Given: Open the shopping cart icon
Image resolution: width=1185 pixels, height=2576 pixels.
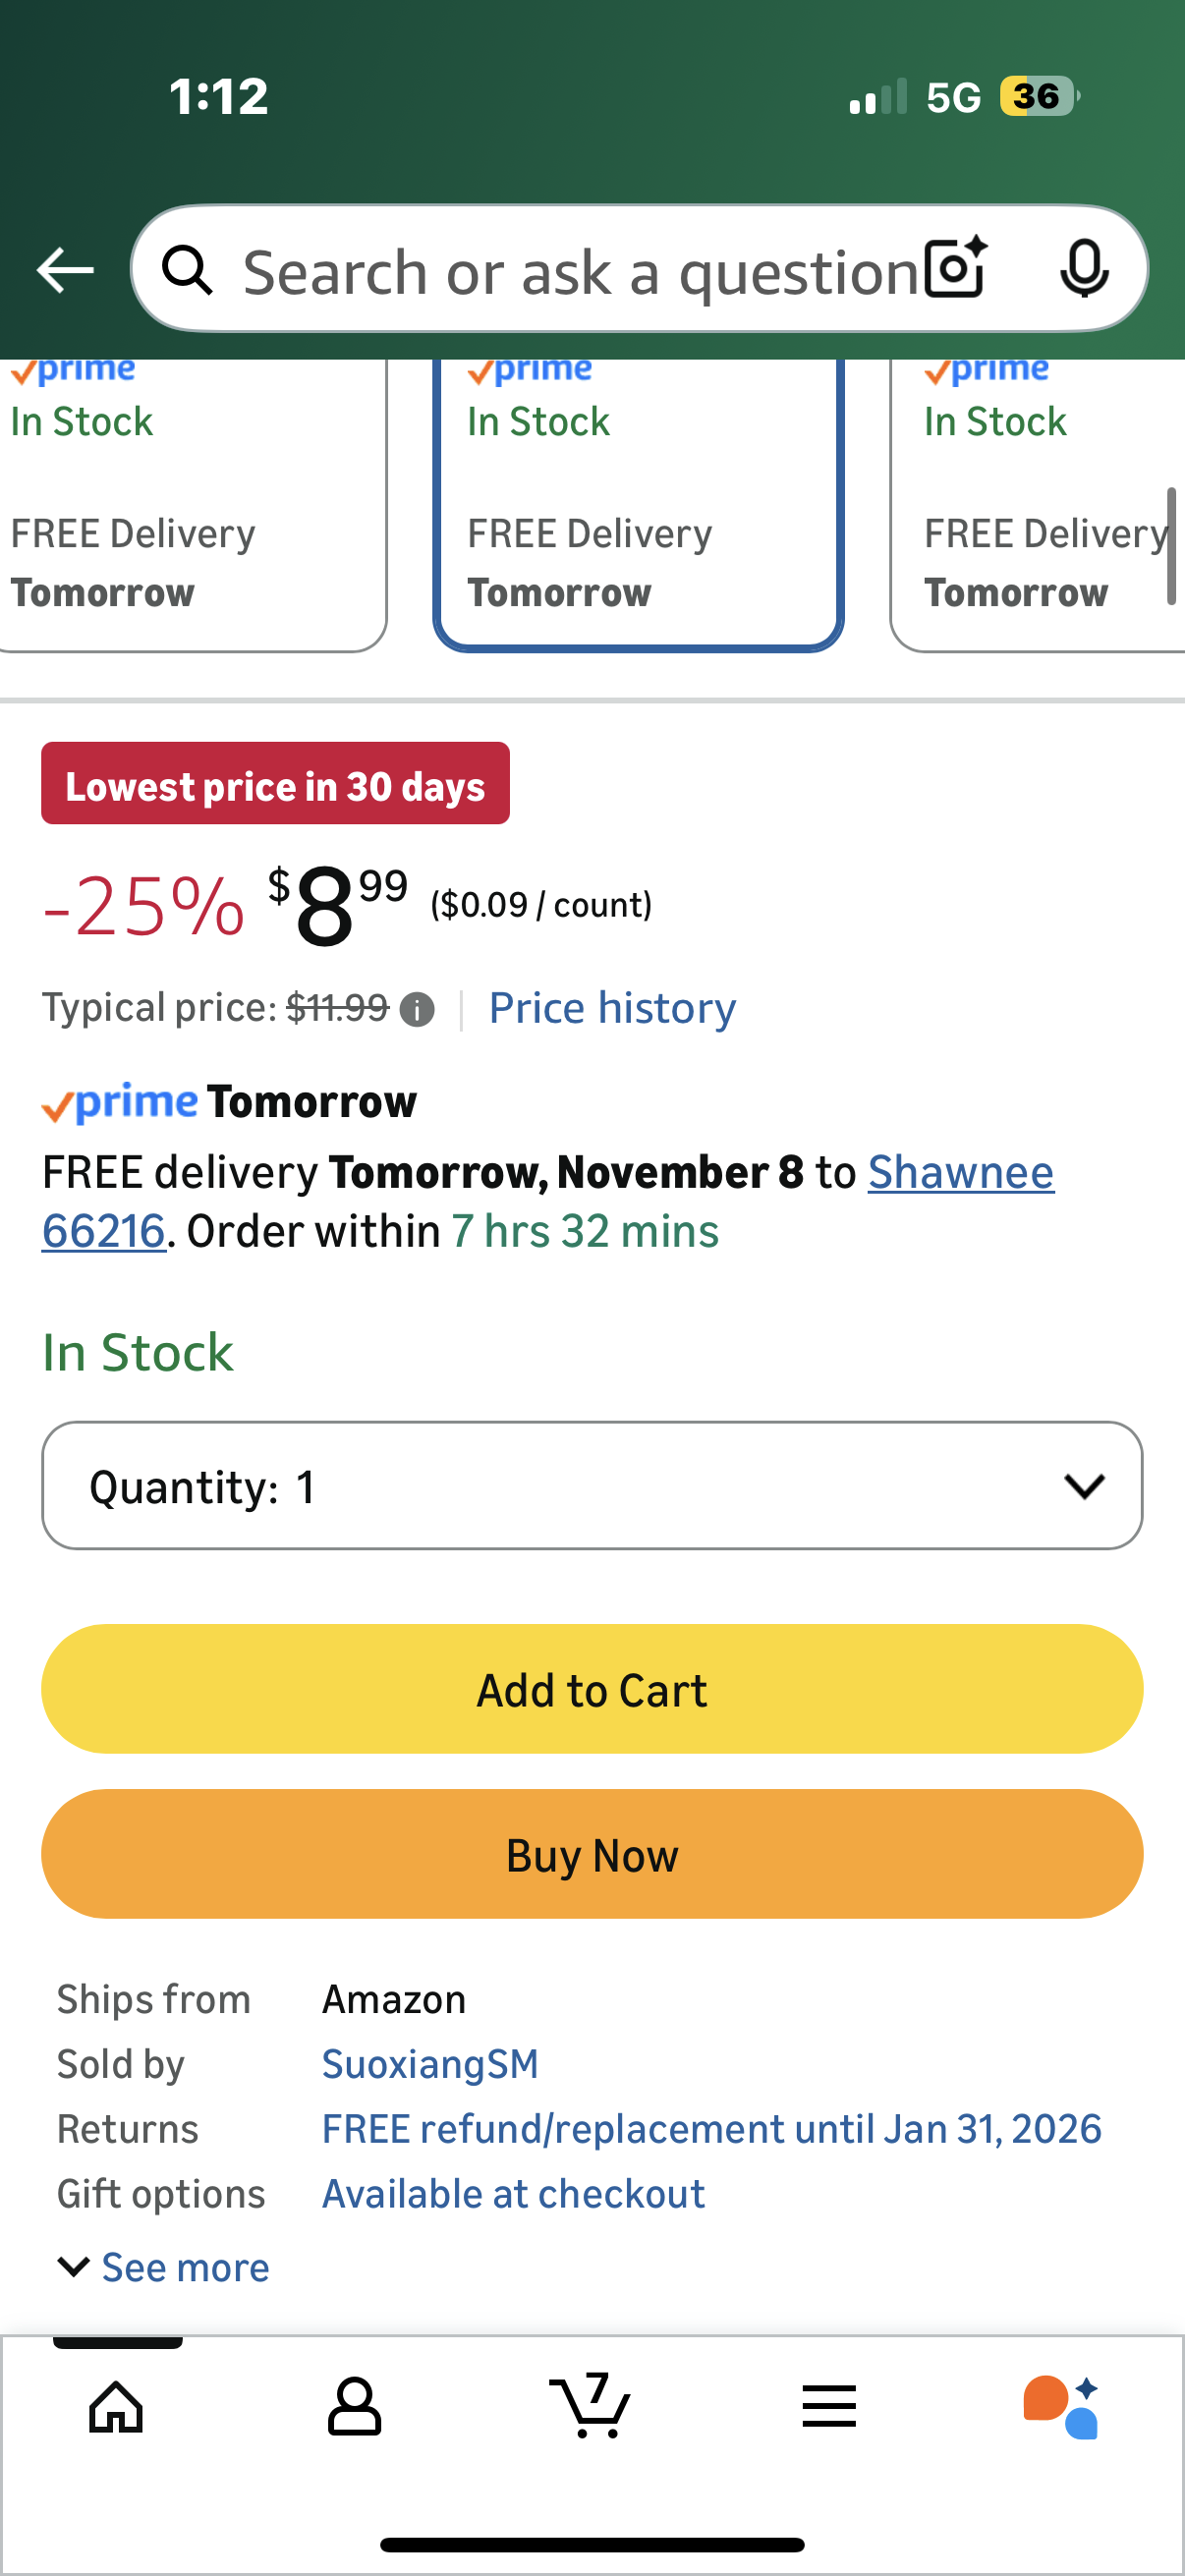Looking at the screenshot, I should pos(591,2406).
